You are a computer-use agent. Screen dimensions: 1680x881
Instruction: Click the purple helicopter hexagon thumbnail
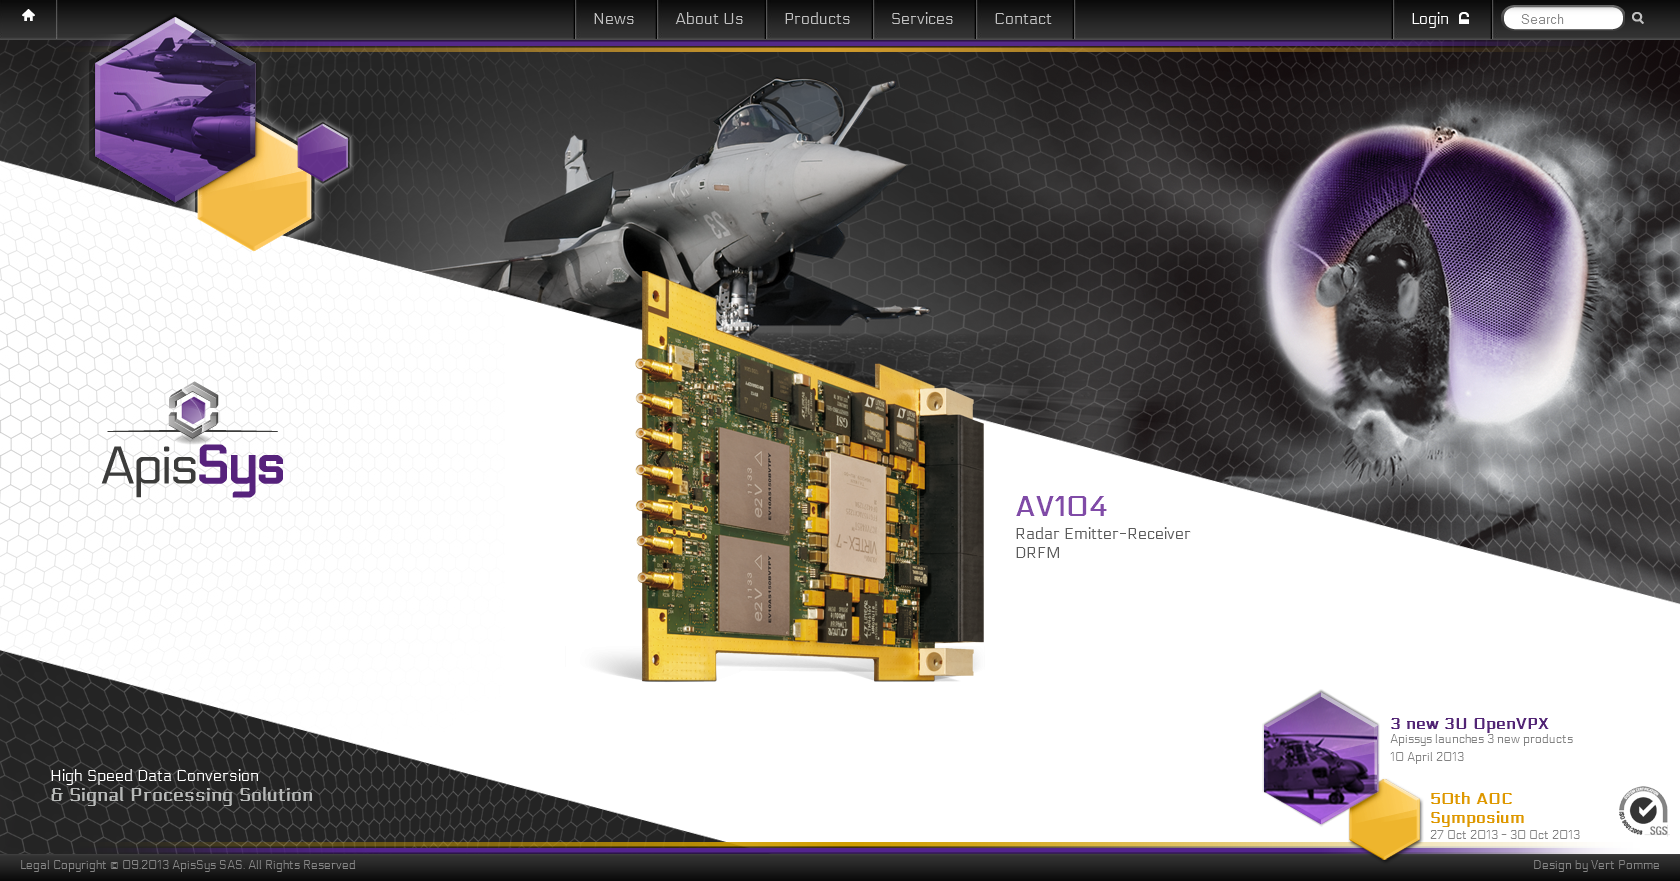pos(1320,757)
